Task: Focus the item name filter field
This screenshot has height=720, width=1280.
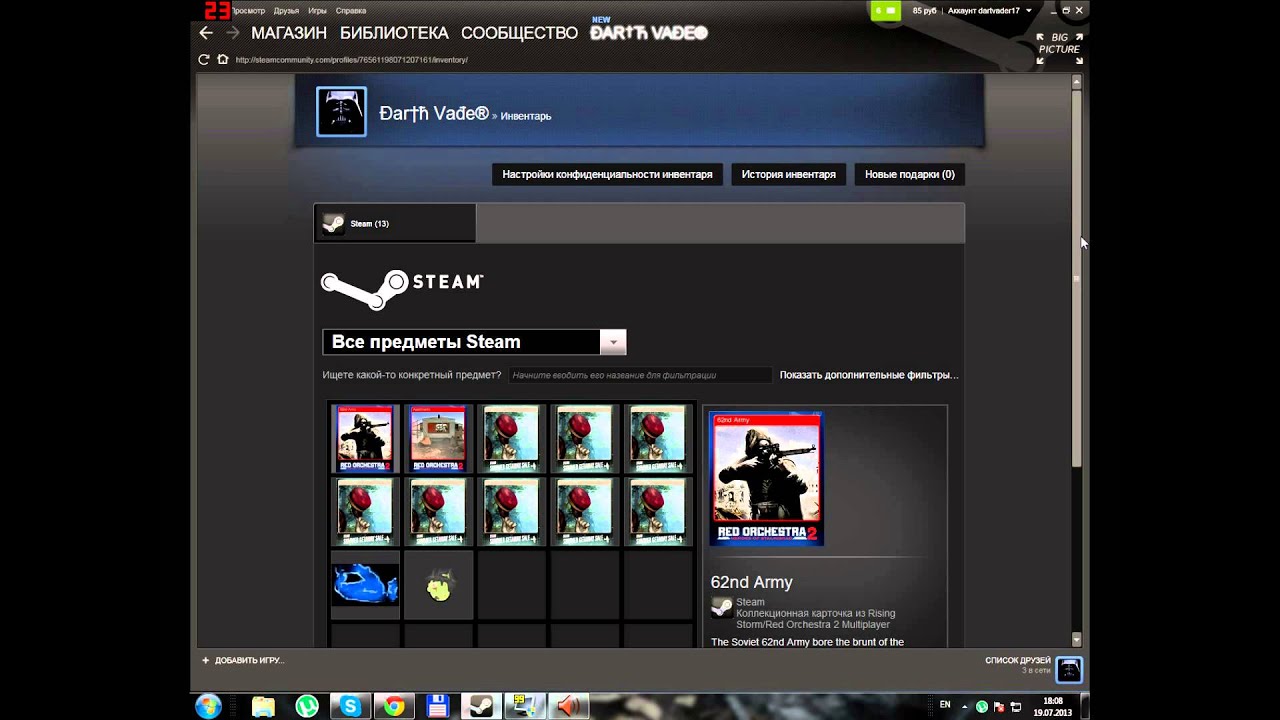Action: [640, 375]
